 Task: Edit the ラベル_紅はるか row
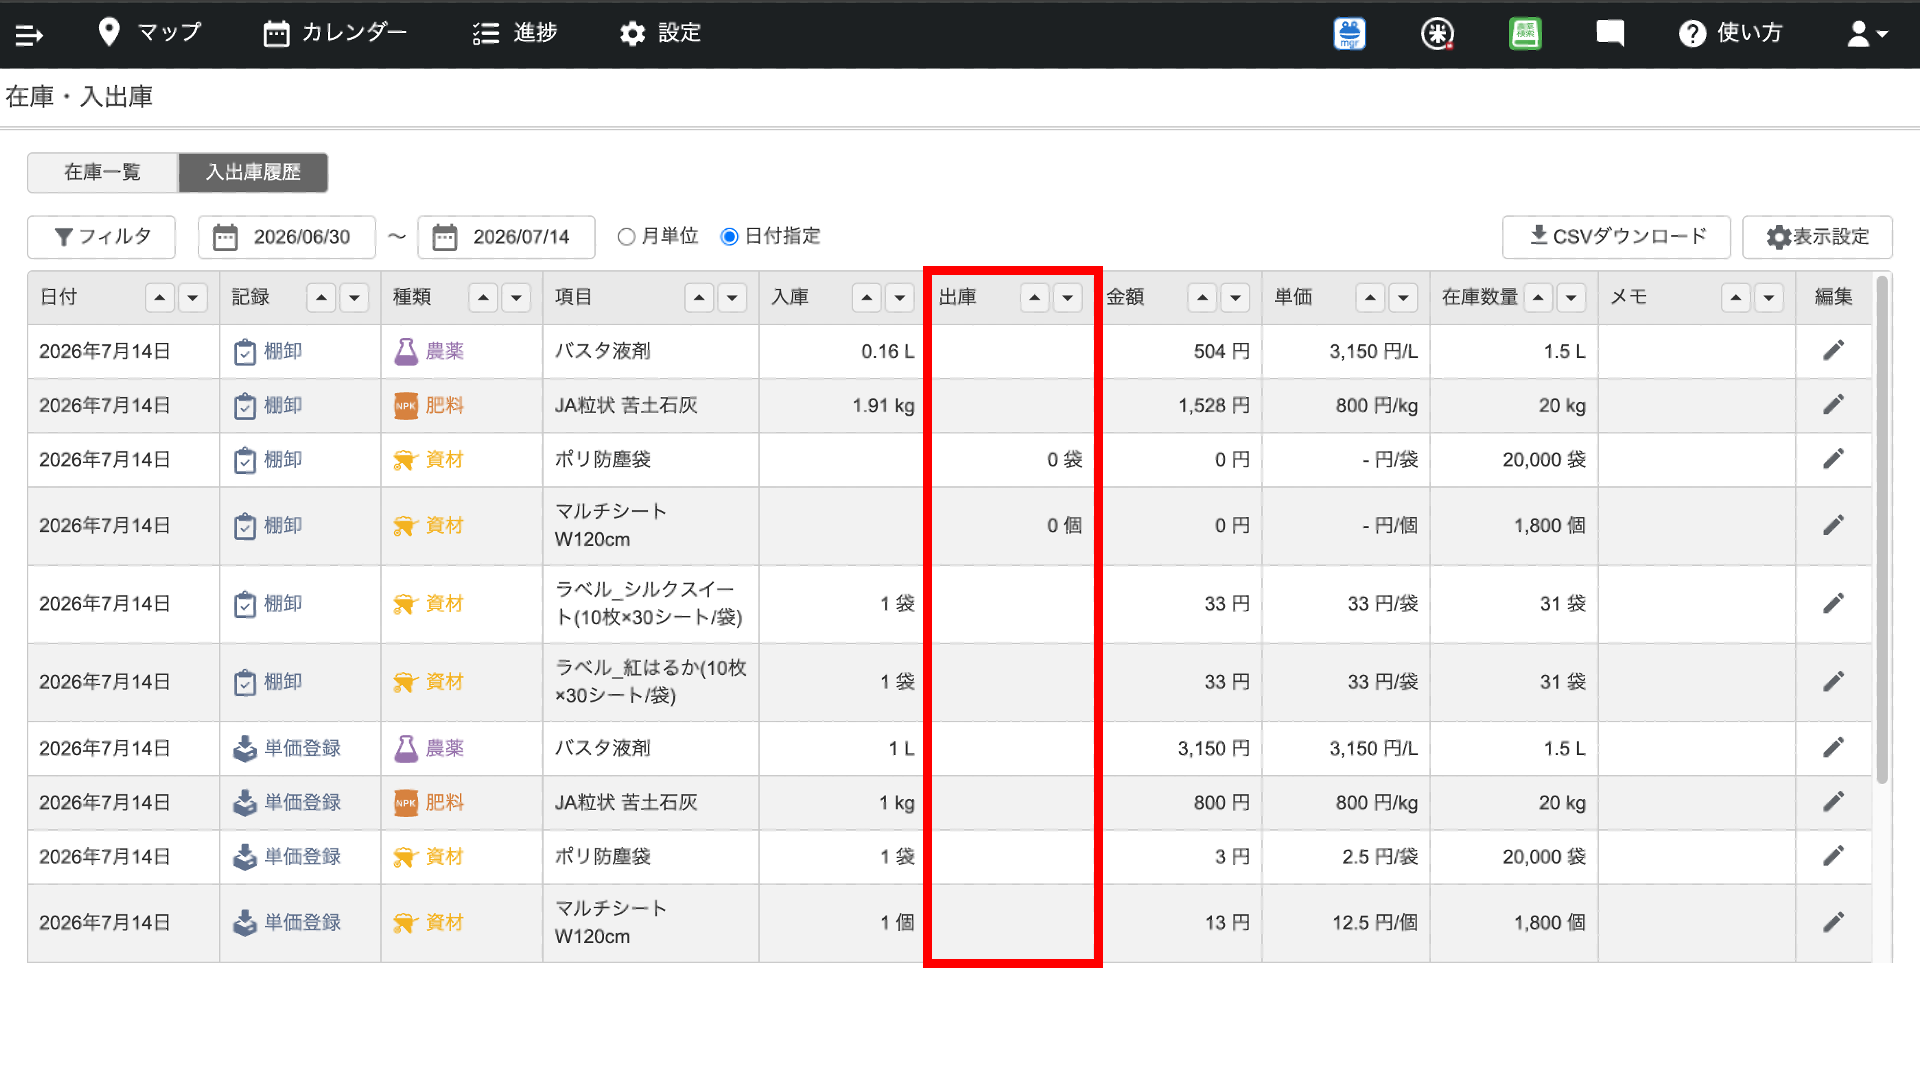coord(1833,681)
